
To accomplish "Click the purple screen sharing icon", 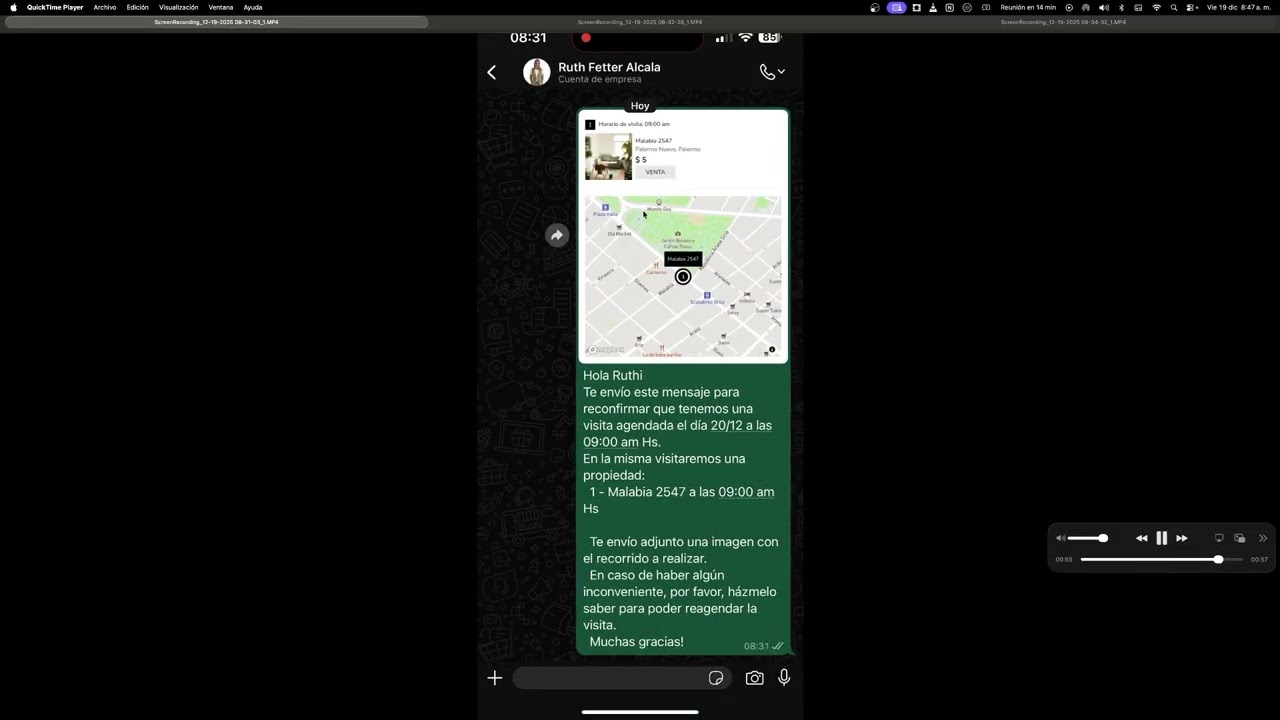I will pos(896,7).
